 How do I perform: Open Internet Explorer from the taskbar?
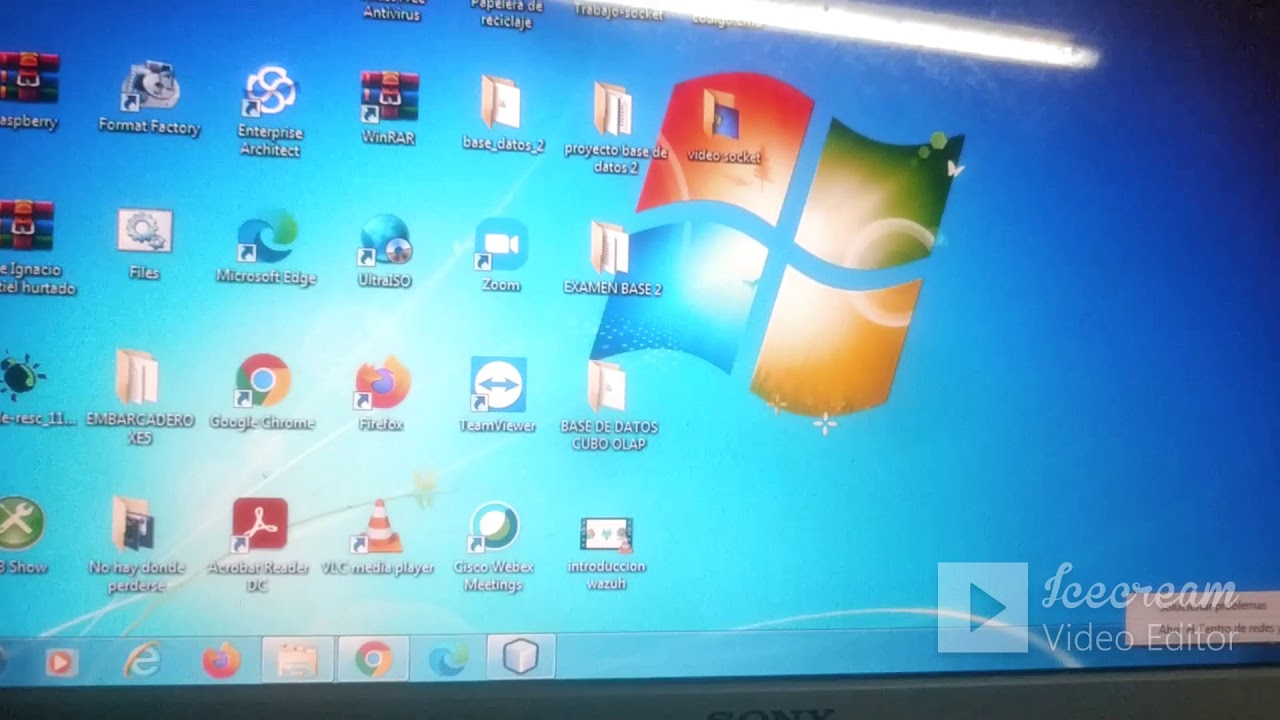pyautogui.click(x=141, y=660)
